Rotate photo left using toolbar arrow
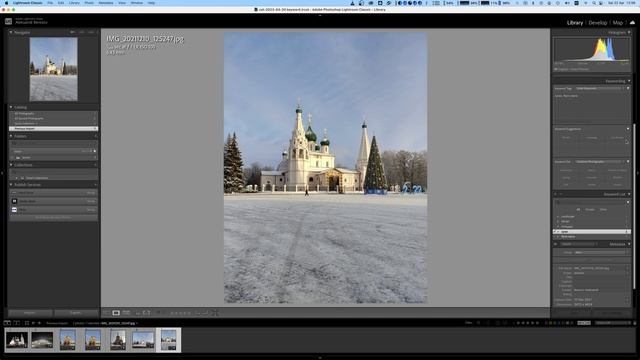This screenshot has height=360, width=640. [199, 313]
